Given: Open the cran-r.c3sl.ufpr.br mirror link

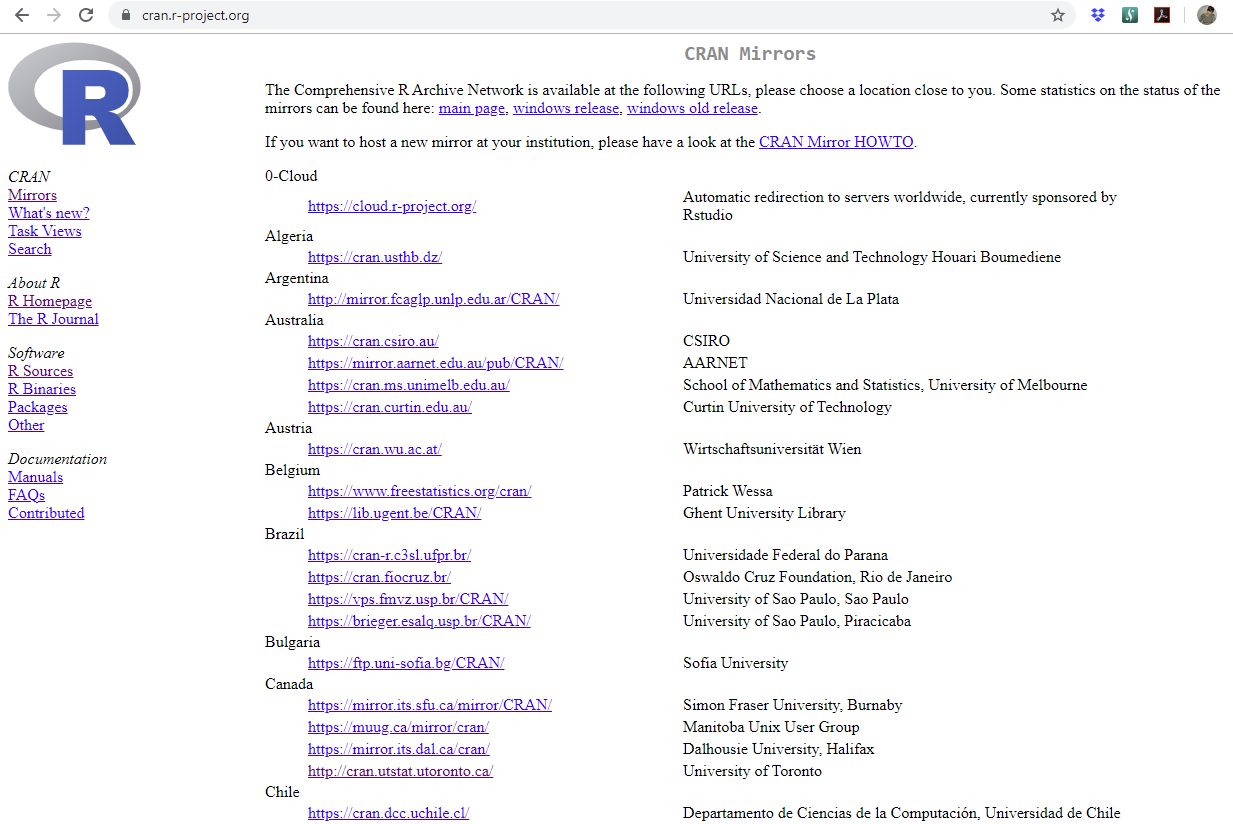Looking at the screenshot, I should (389, 555).
